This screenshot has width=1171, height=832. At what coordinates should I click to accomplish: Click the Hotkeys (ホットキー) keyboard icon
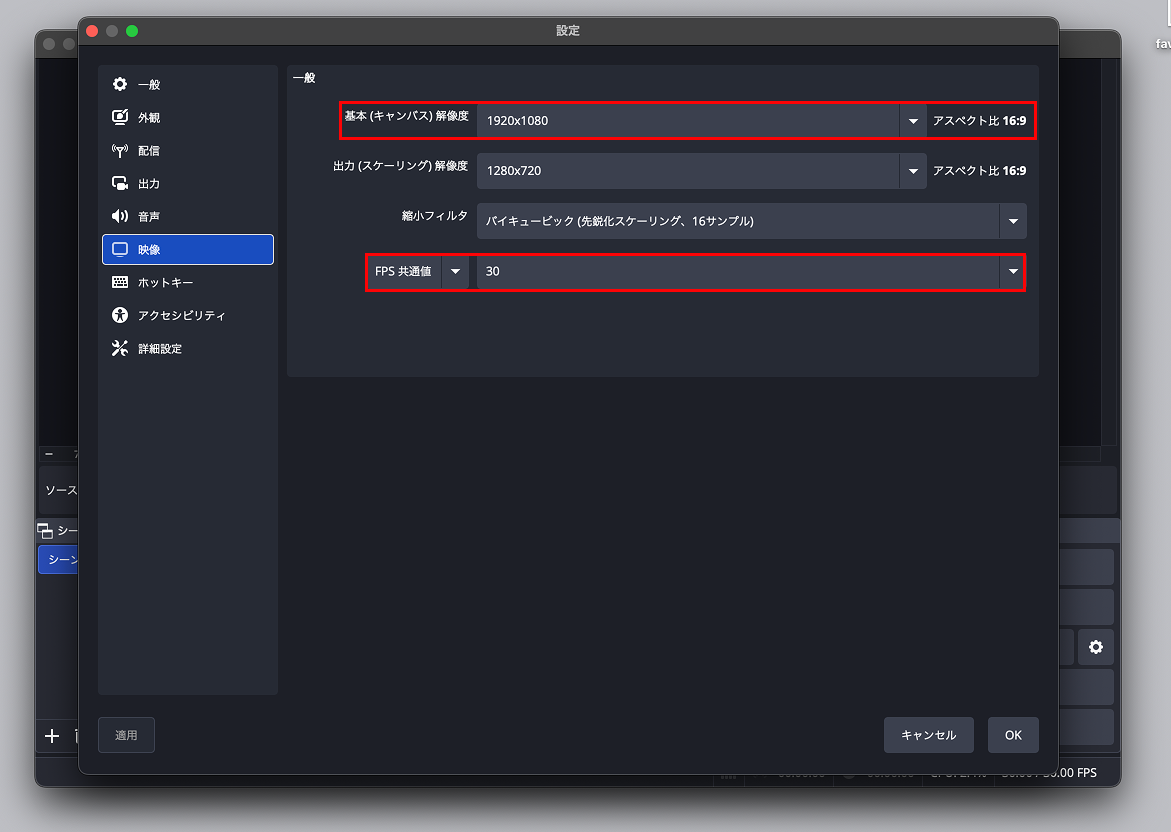point(120,283)
